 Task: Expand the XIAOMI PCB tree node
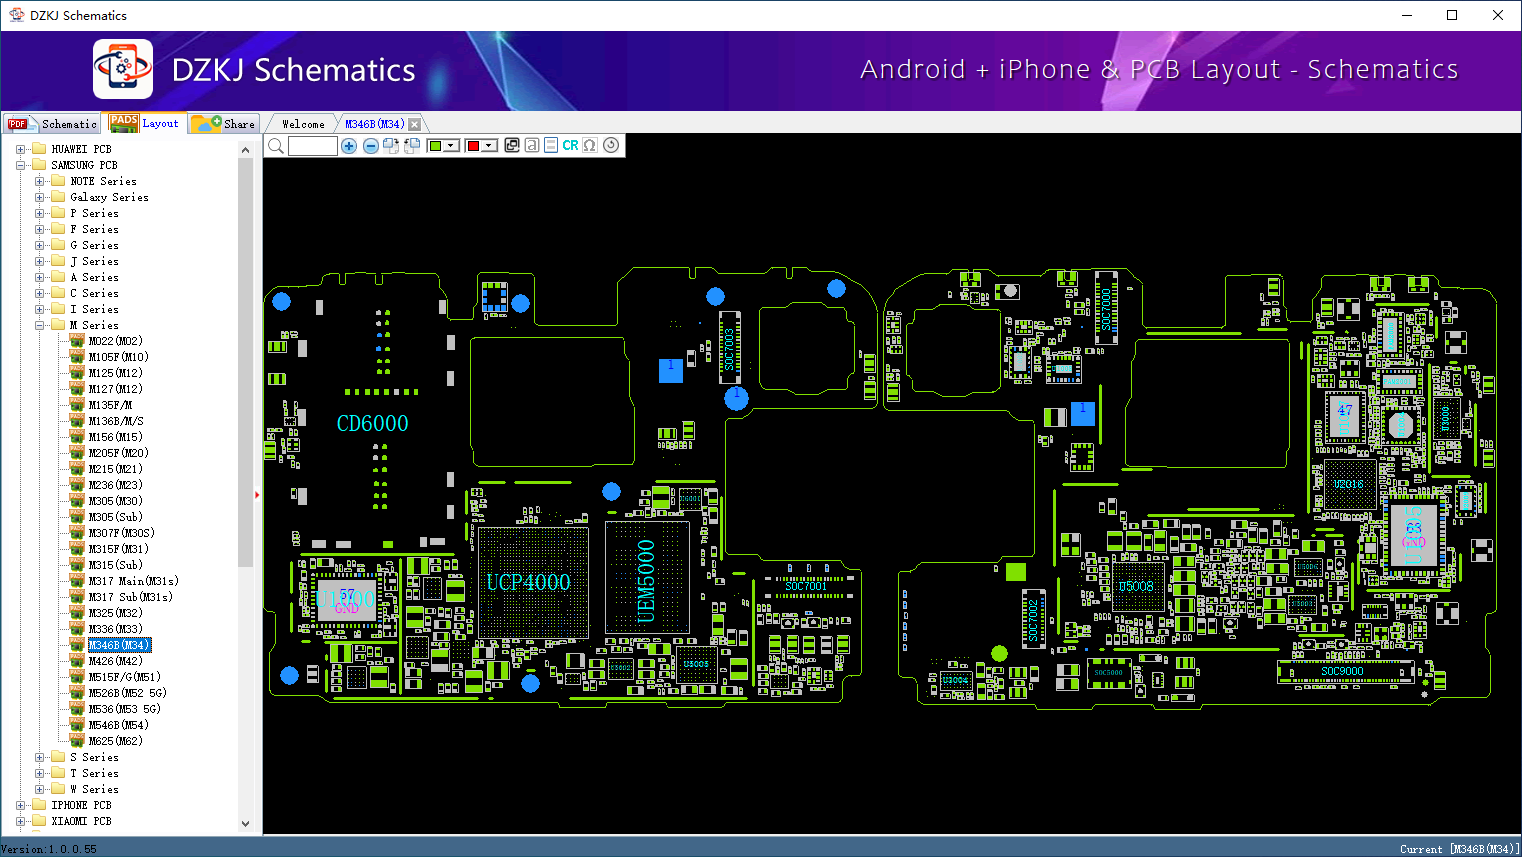[x=21, y=821]
